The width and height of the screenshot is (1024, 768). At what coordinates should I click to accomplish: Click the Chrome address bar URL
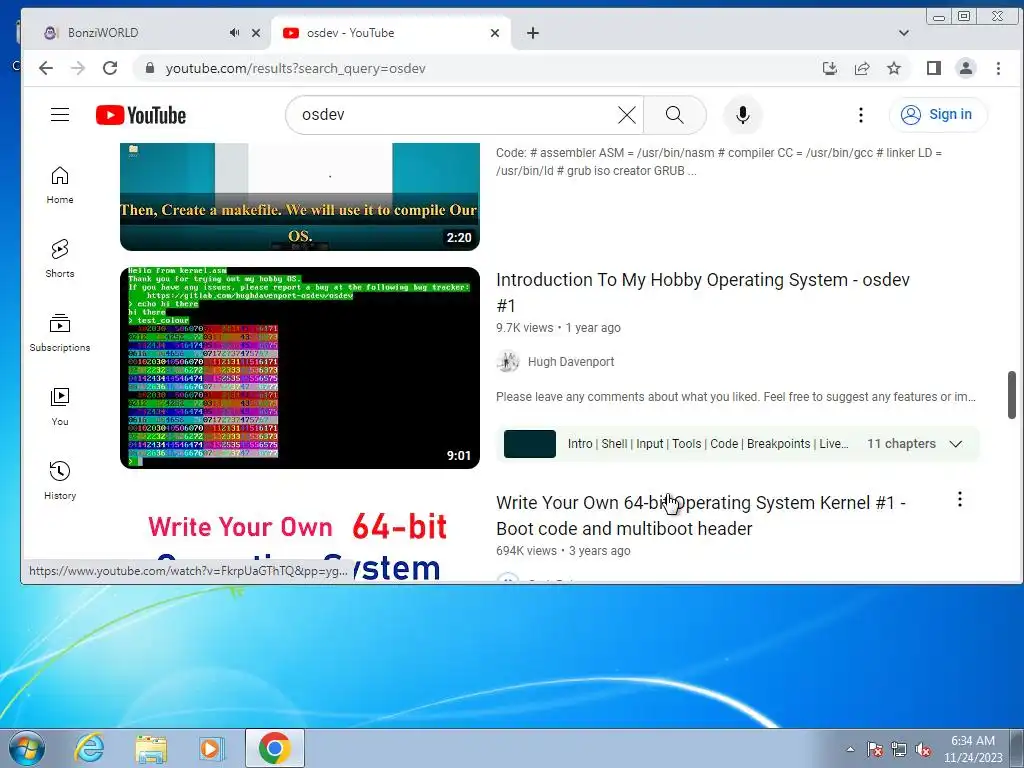pos(296,68)
